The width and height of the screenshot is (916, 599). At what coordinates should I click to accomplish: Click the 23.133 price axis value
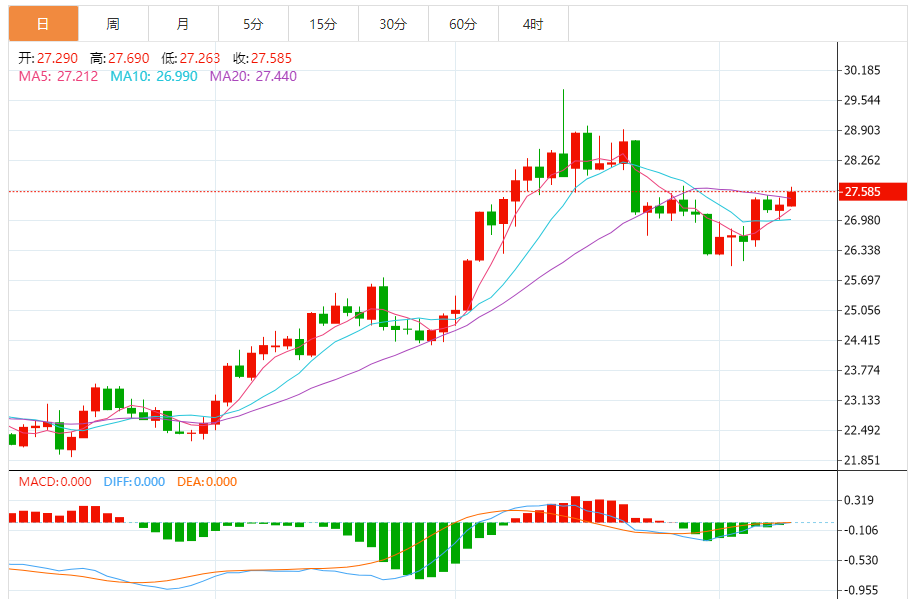coord(862,400)
